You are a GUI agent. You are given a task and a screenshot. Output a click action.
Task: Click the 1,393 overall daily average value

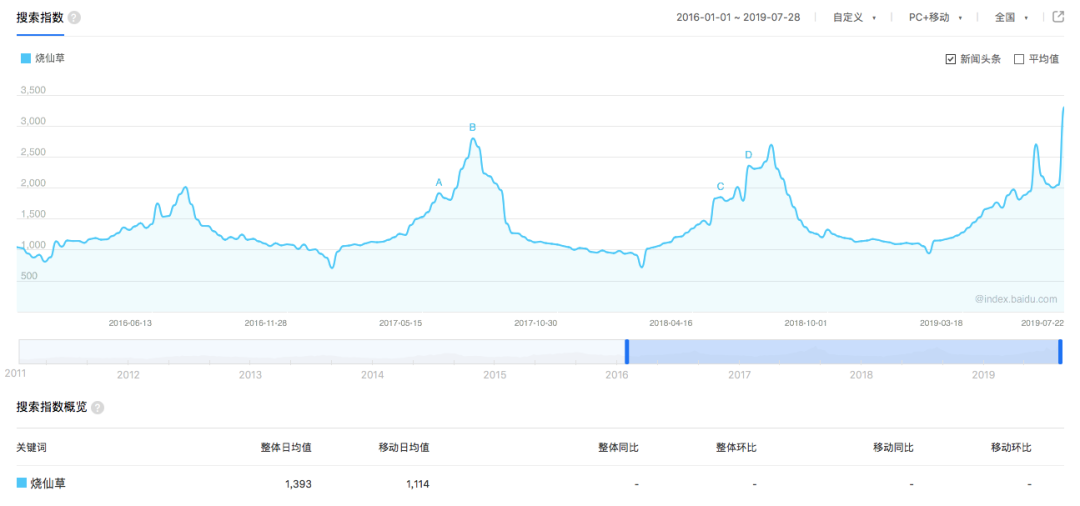point(298,484)
